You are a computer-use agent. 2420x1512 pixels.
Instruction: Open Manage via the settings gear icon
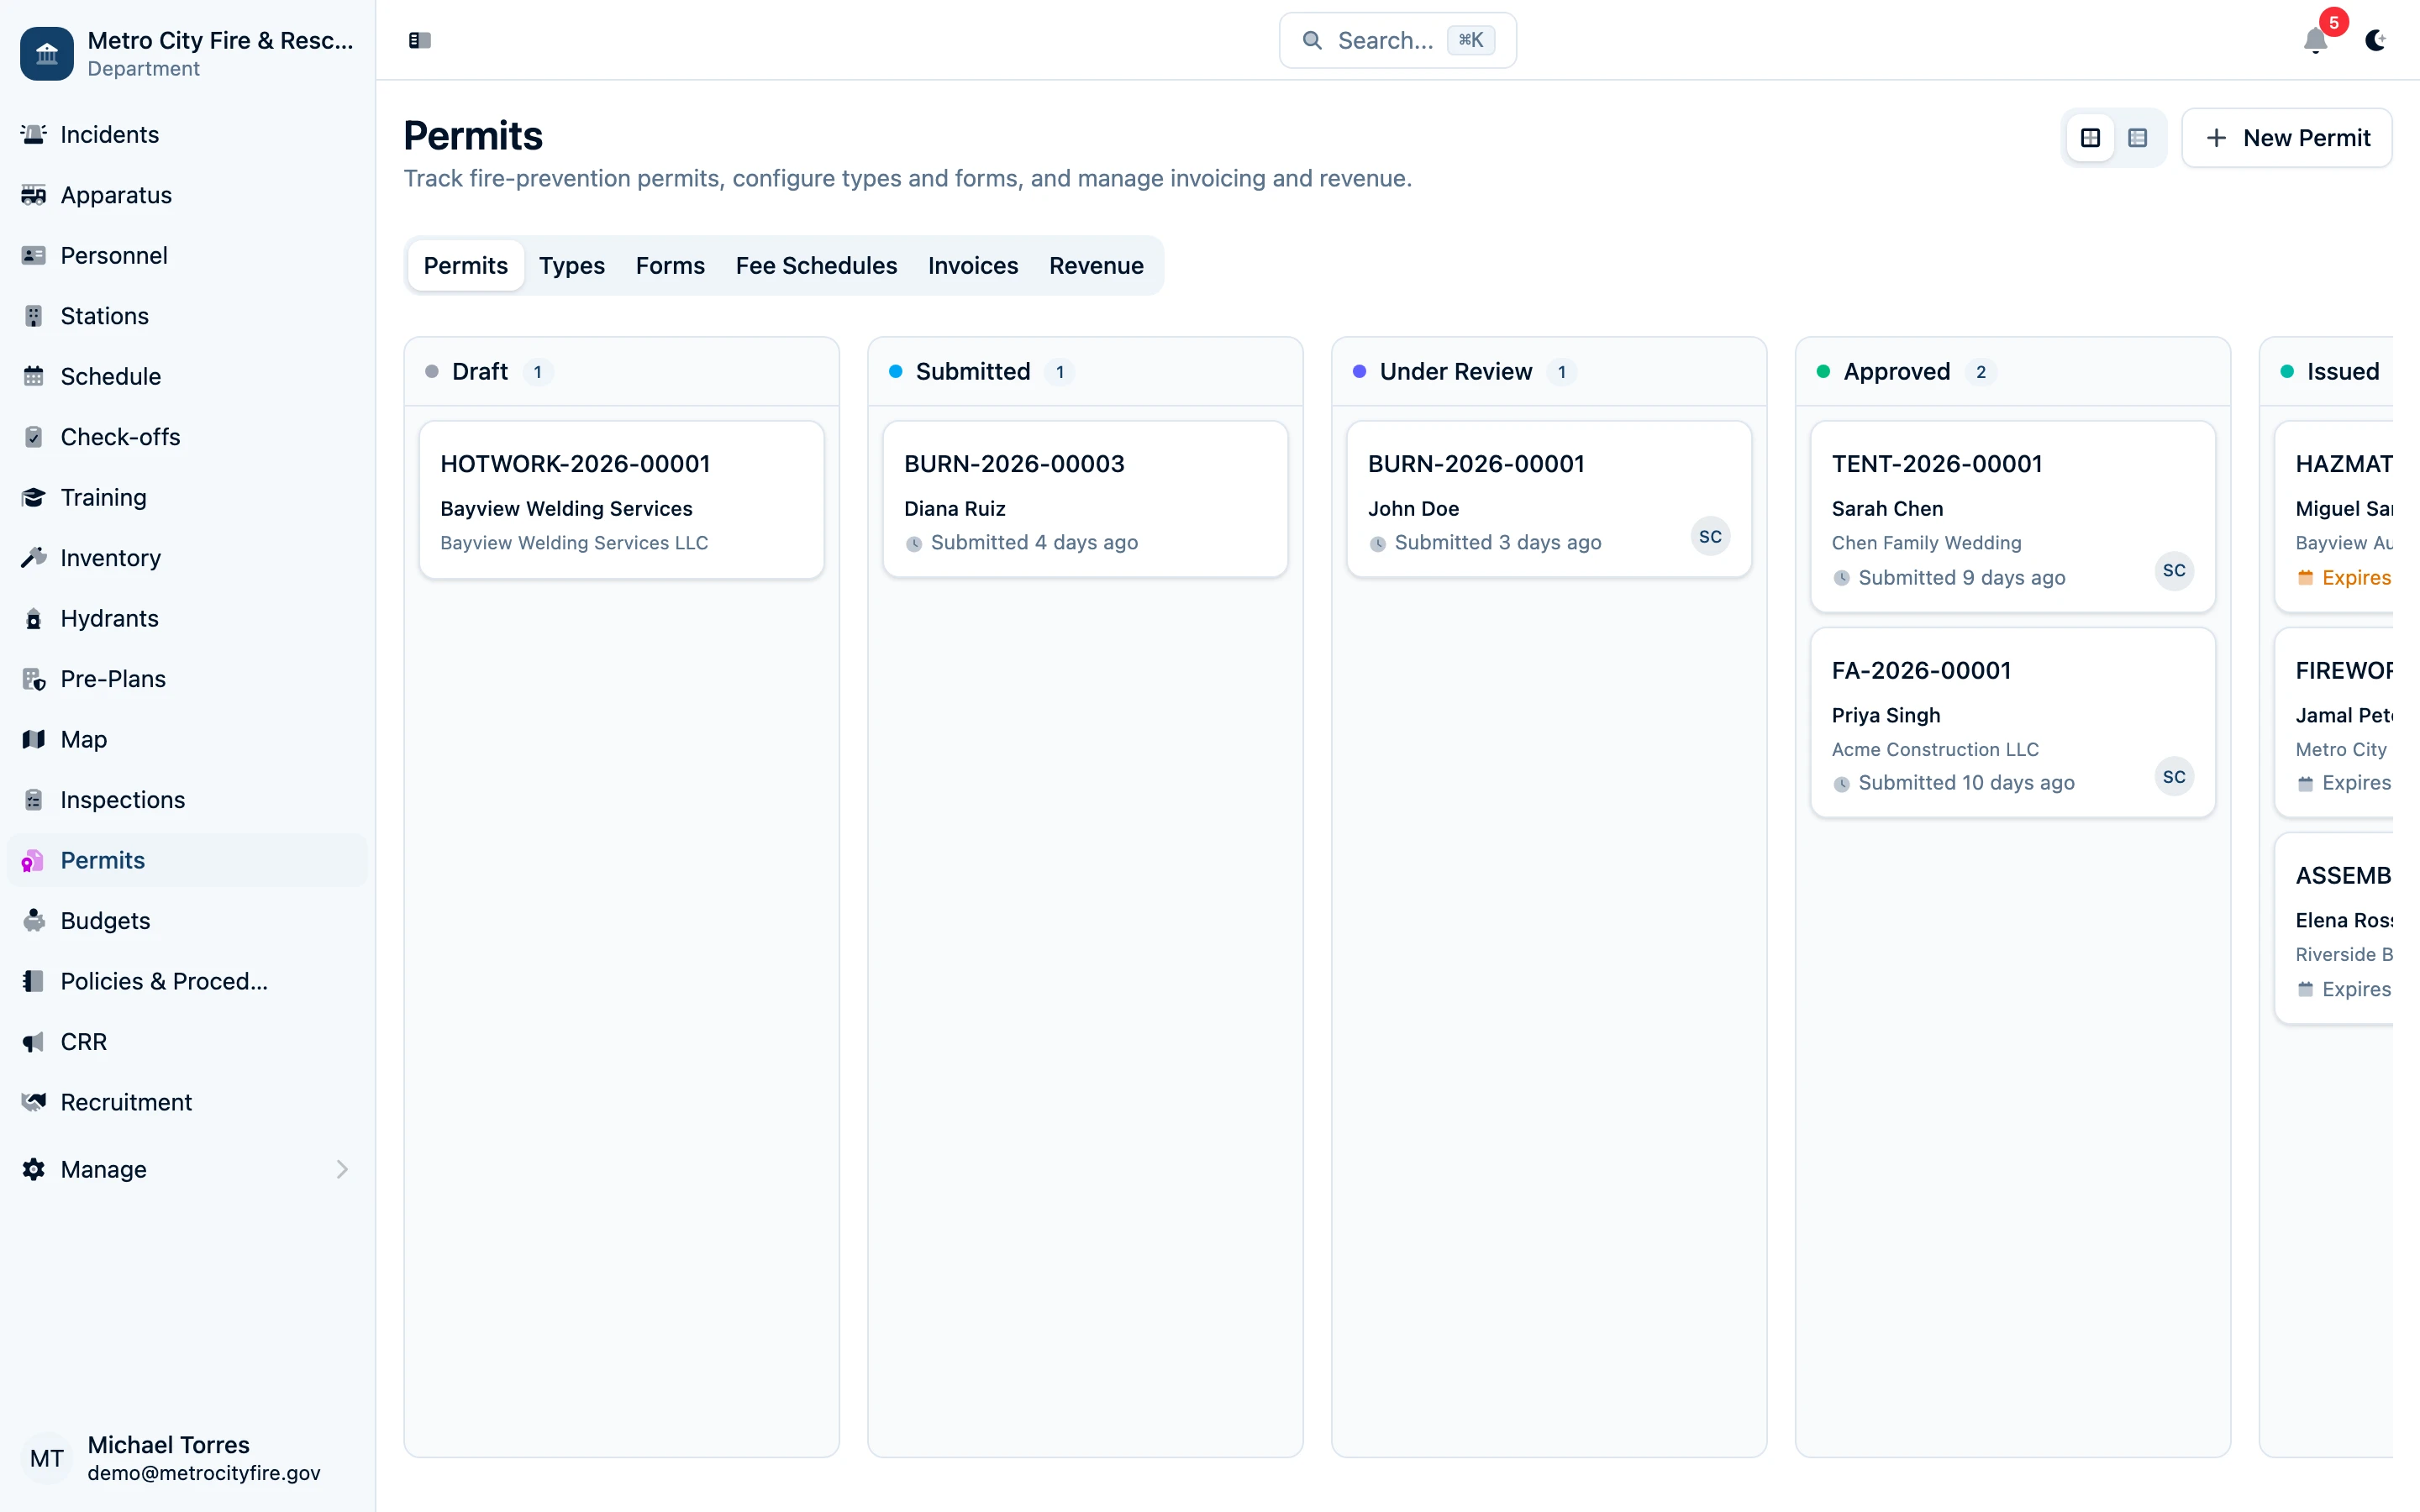click(x=33, y=1169)
